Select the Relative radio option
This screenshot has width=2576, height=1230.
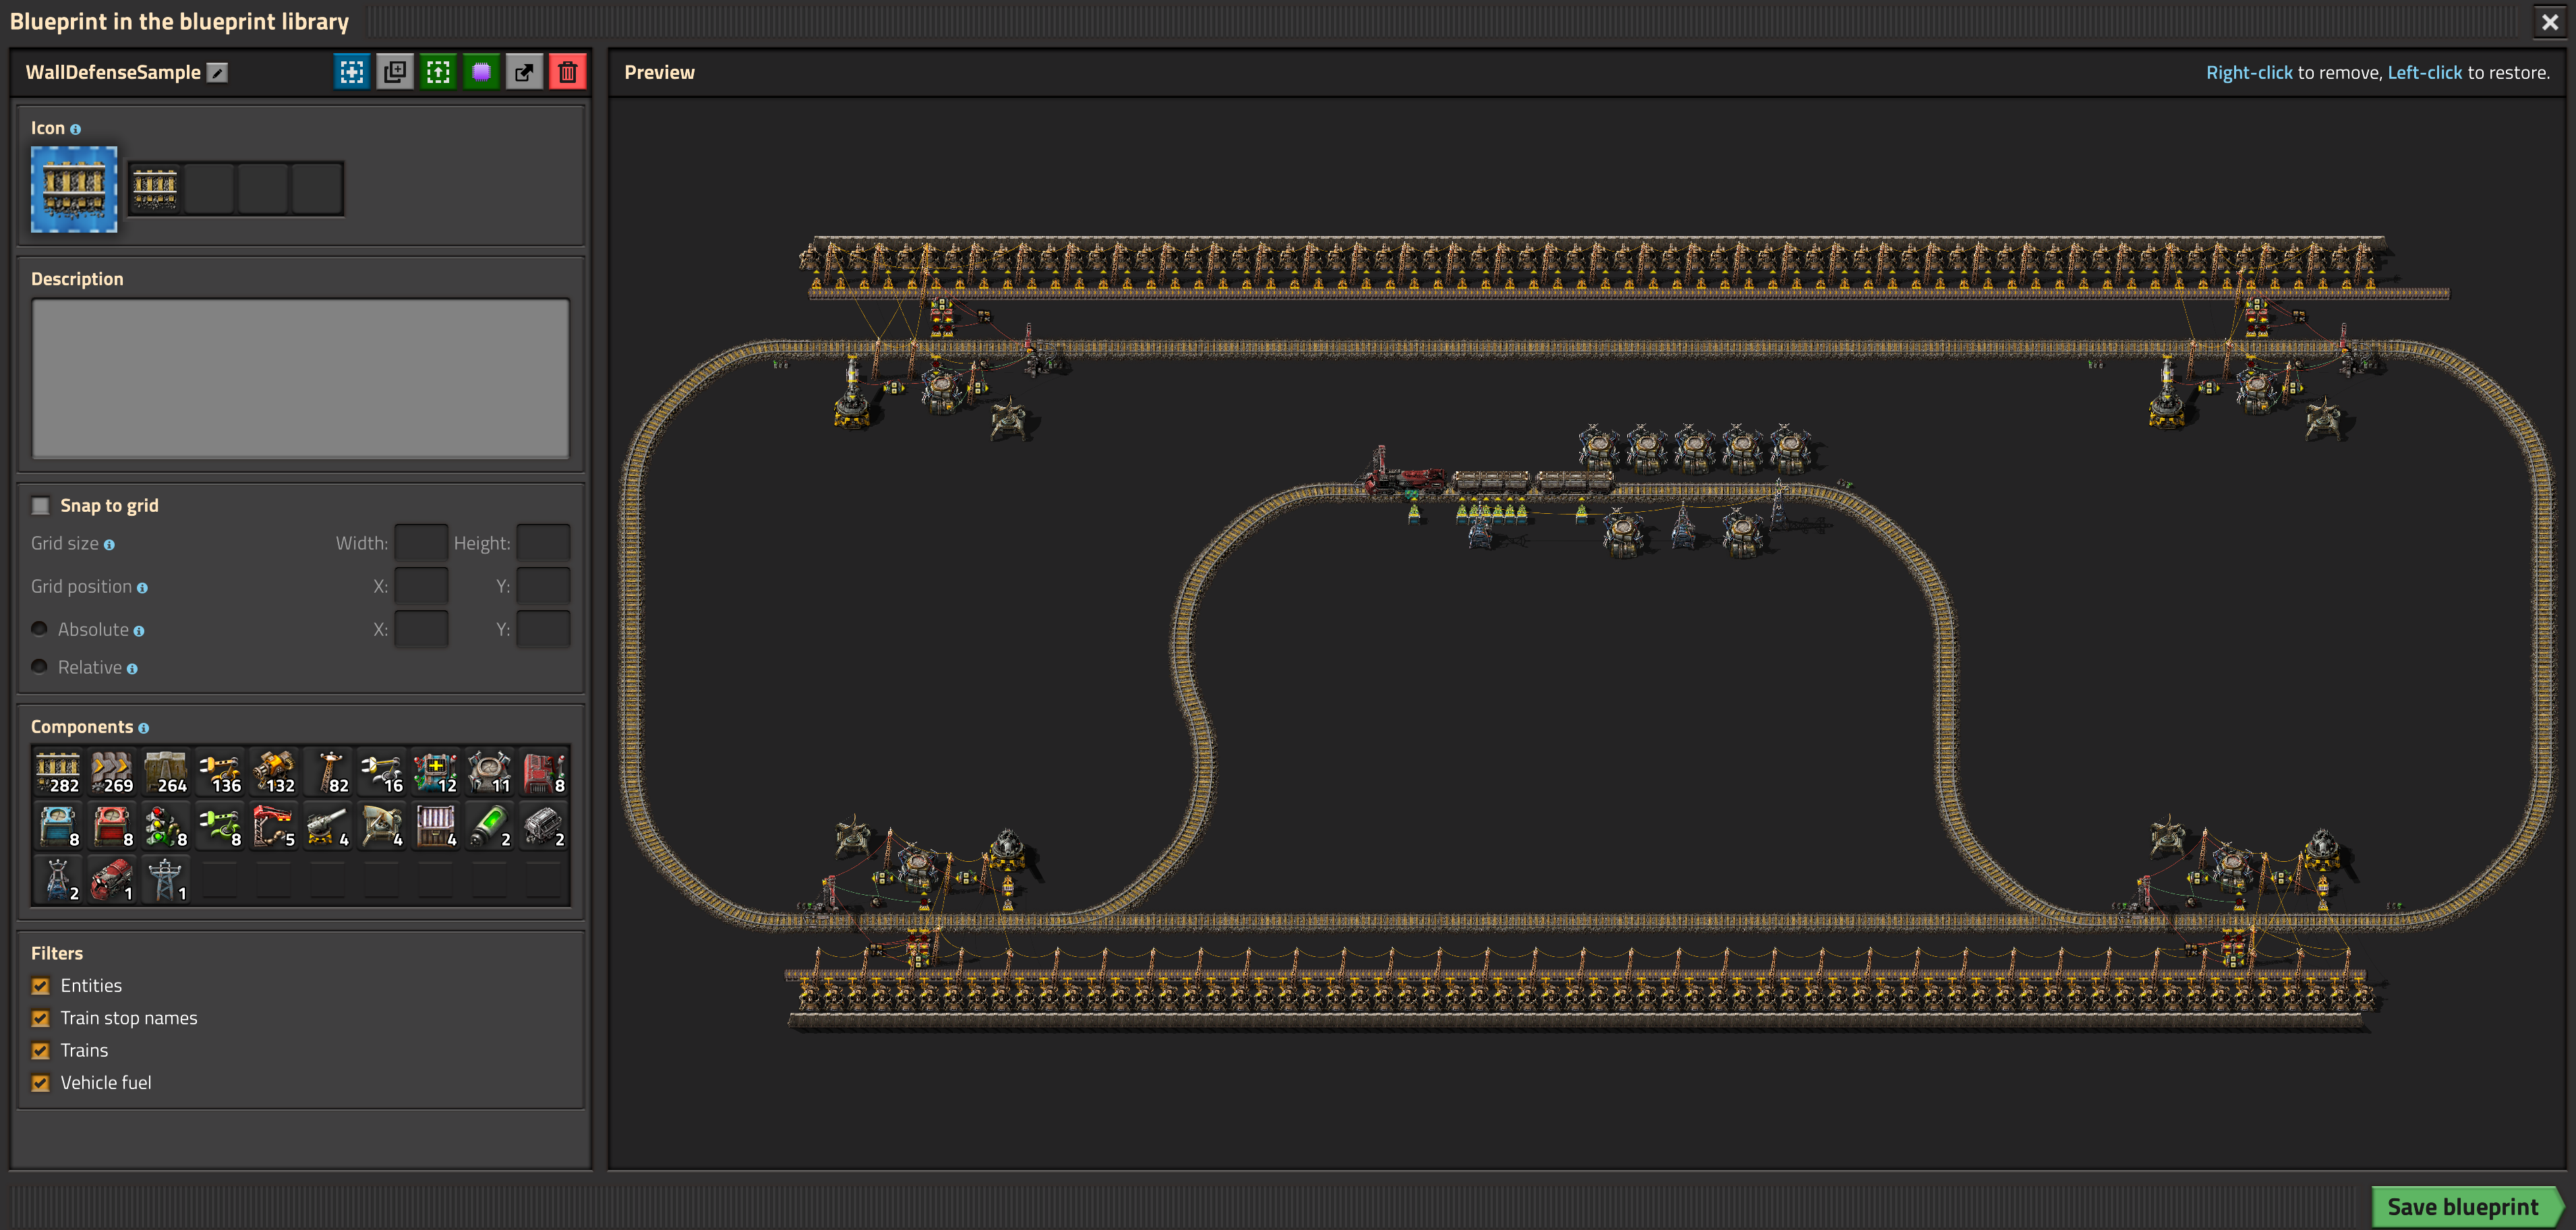click(x=40, y=667)
